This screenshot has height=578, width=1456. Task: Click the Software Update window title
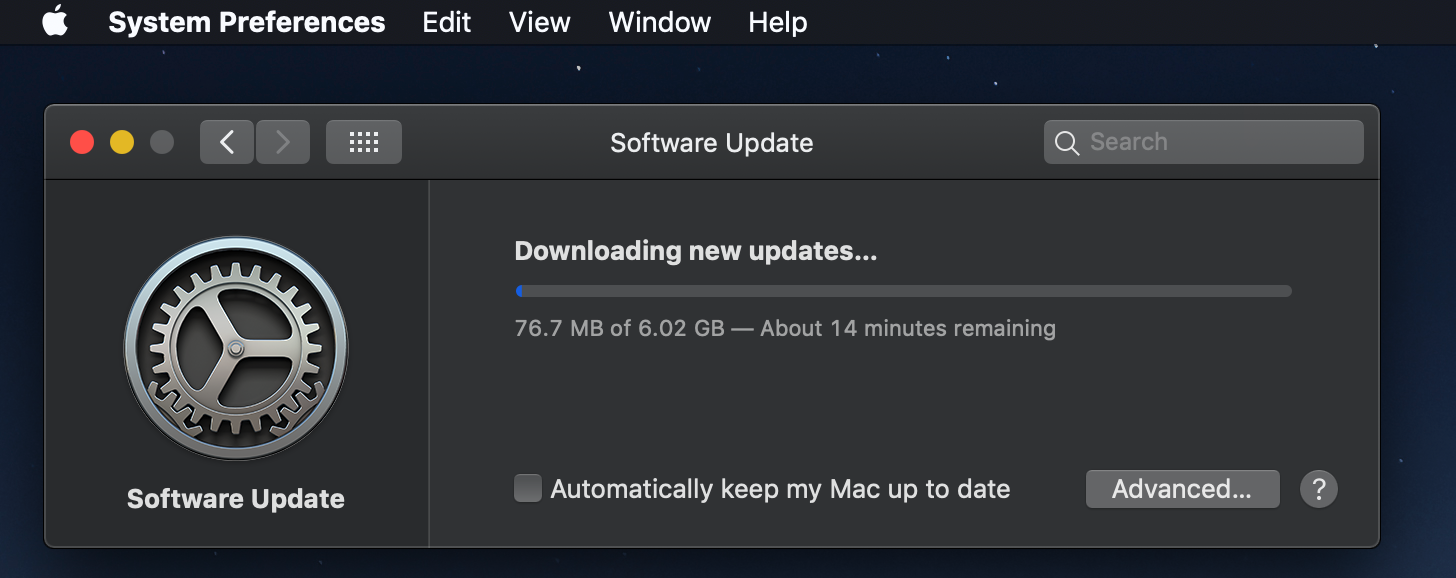(711, 143)
